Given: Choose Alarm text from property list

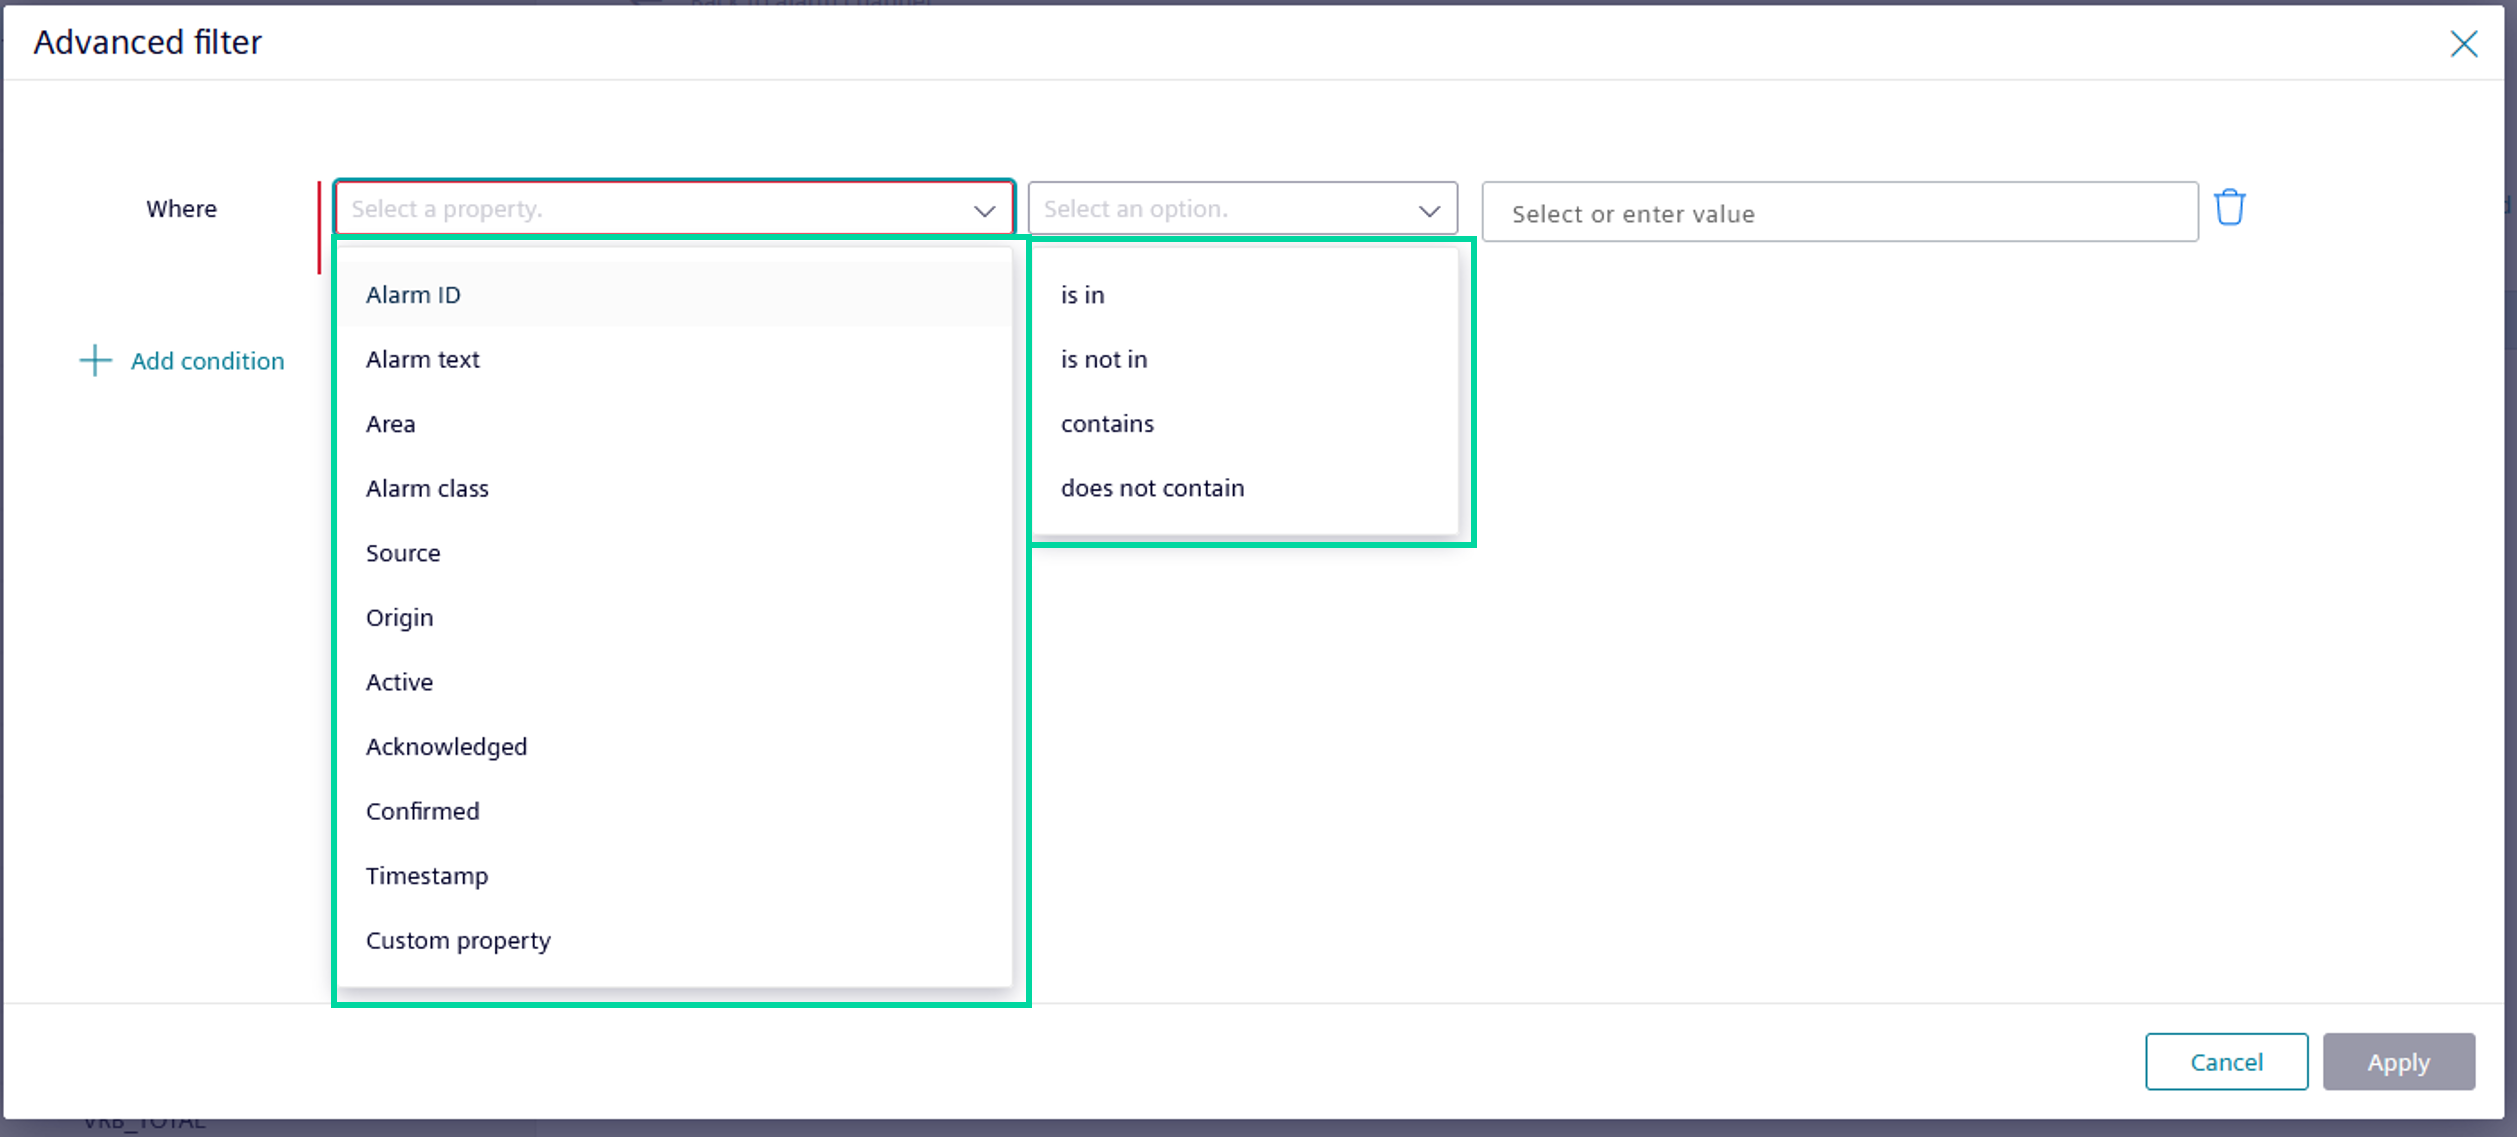Looking at the screenshot, I should pyautogui.click(x=674, y=359).
